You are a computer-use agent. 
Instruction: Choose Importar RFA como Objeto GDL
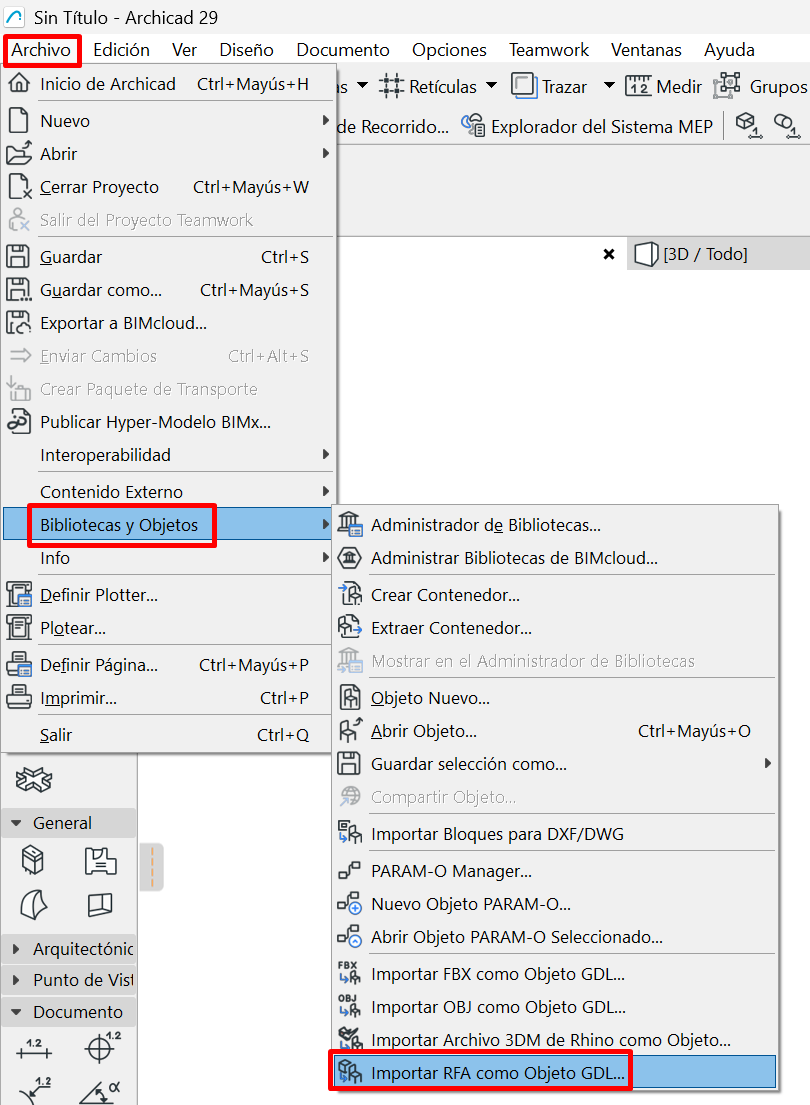[497, 1073]
